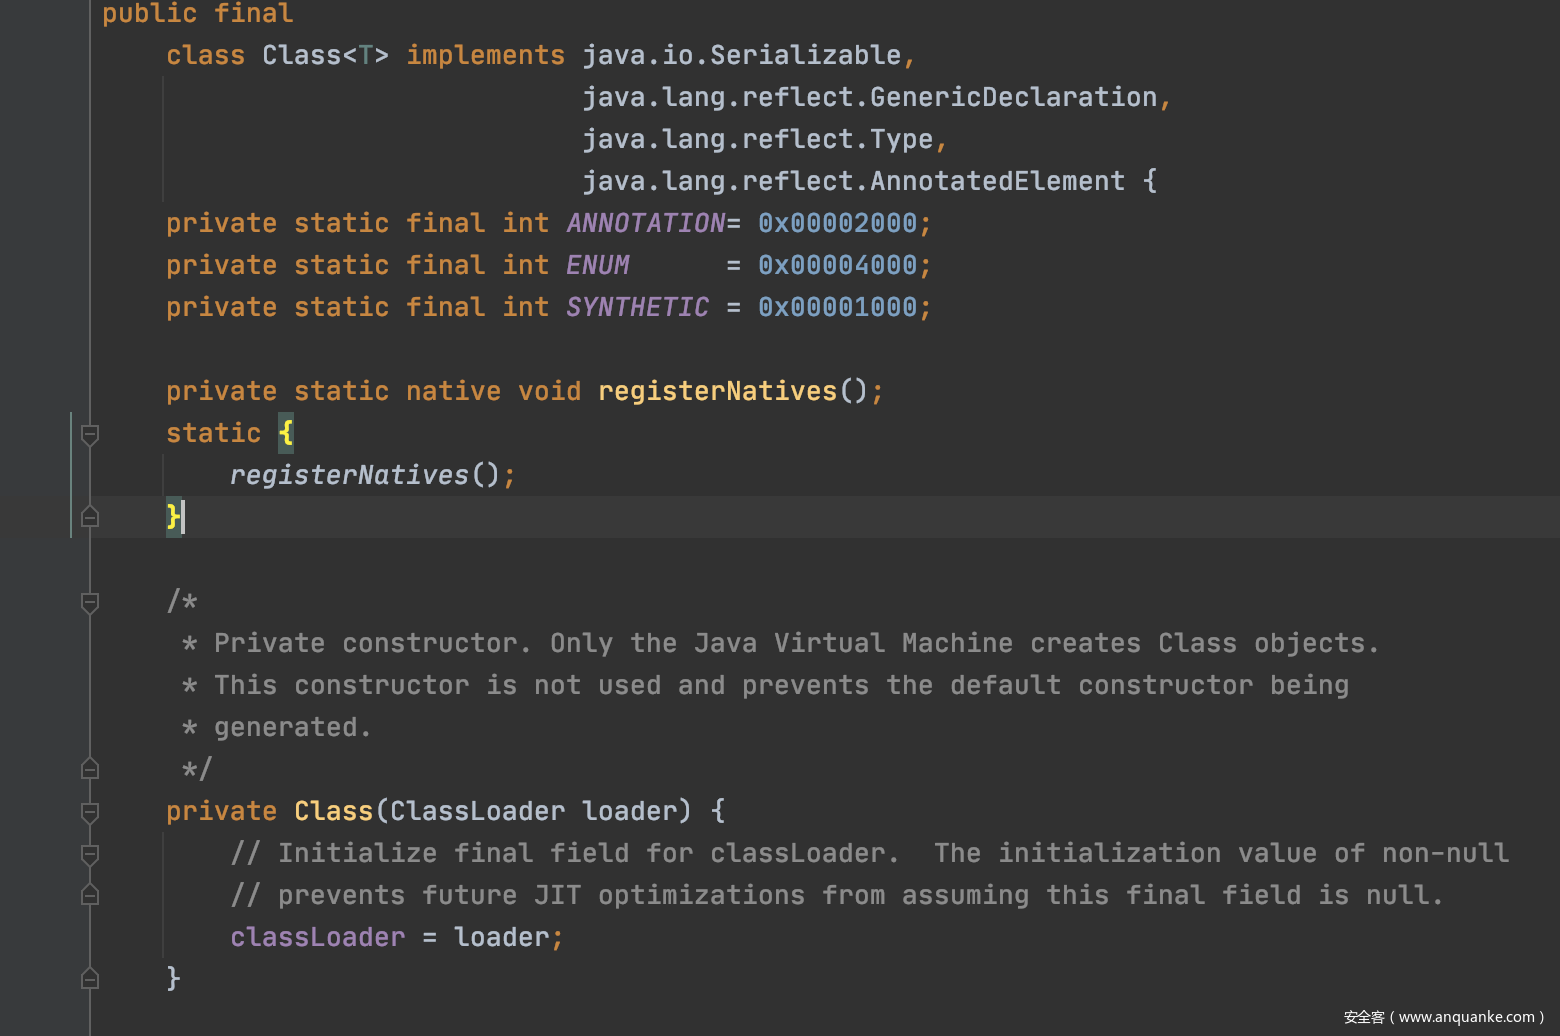Click fold marker at constructor closing brace
Image resolution: width=1560 pixels, height=1036 pixels.
point(90,979)
